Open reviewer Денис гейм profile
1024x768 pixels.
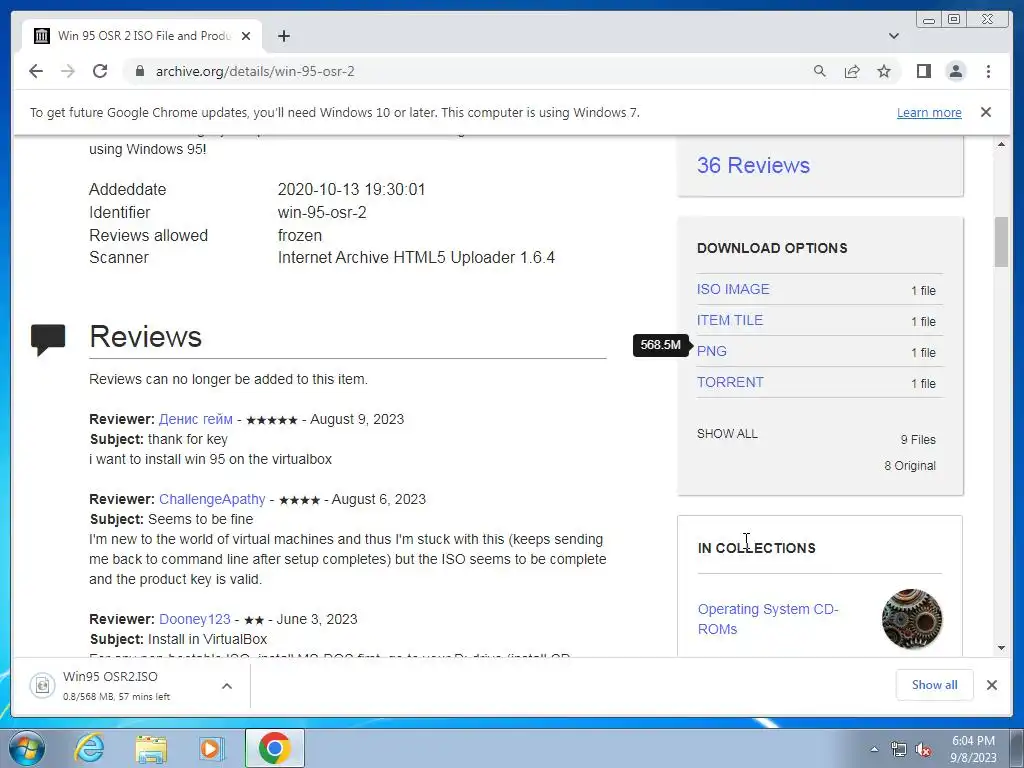click(195, 419)
